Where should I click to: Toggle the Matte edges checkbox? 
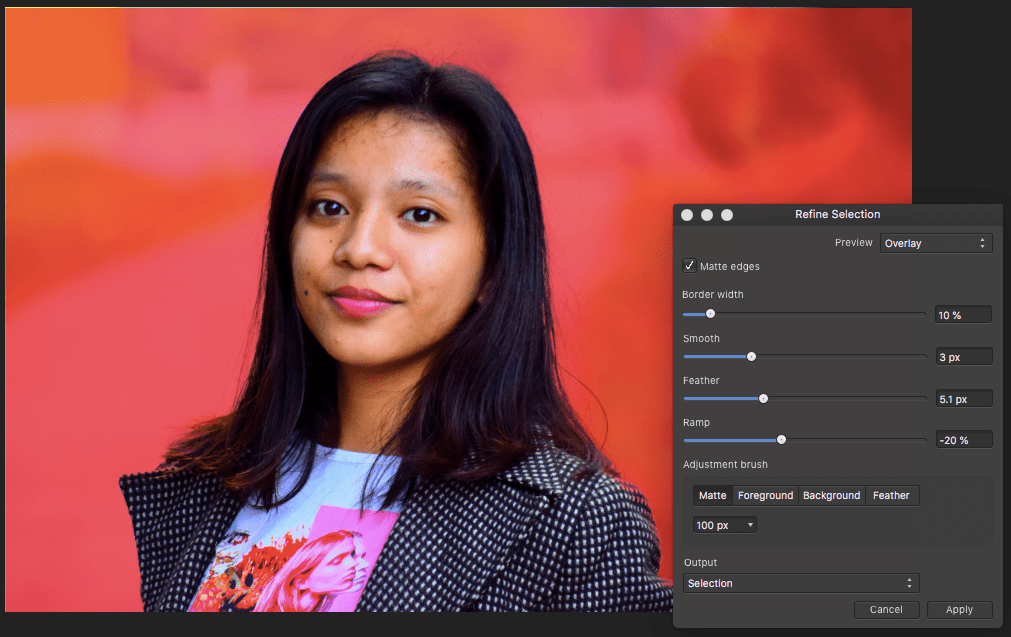(689, 266)
